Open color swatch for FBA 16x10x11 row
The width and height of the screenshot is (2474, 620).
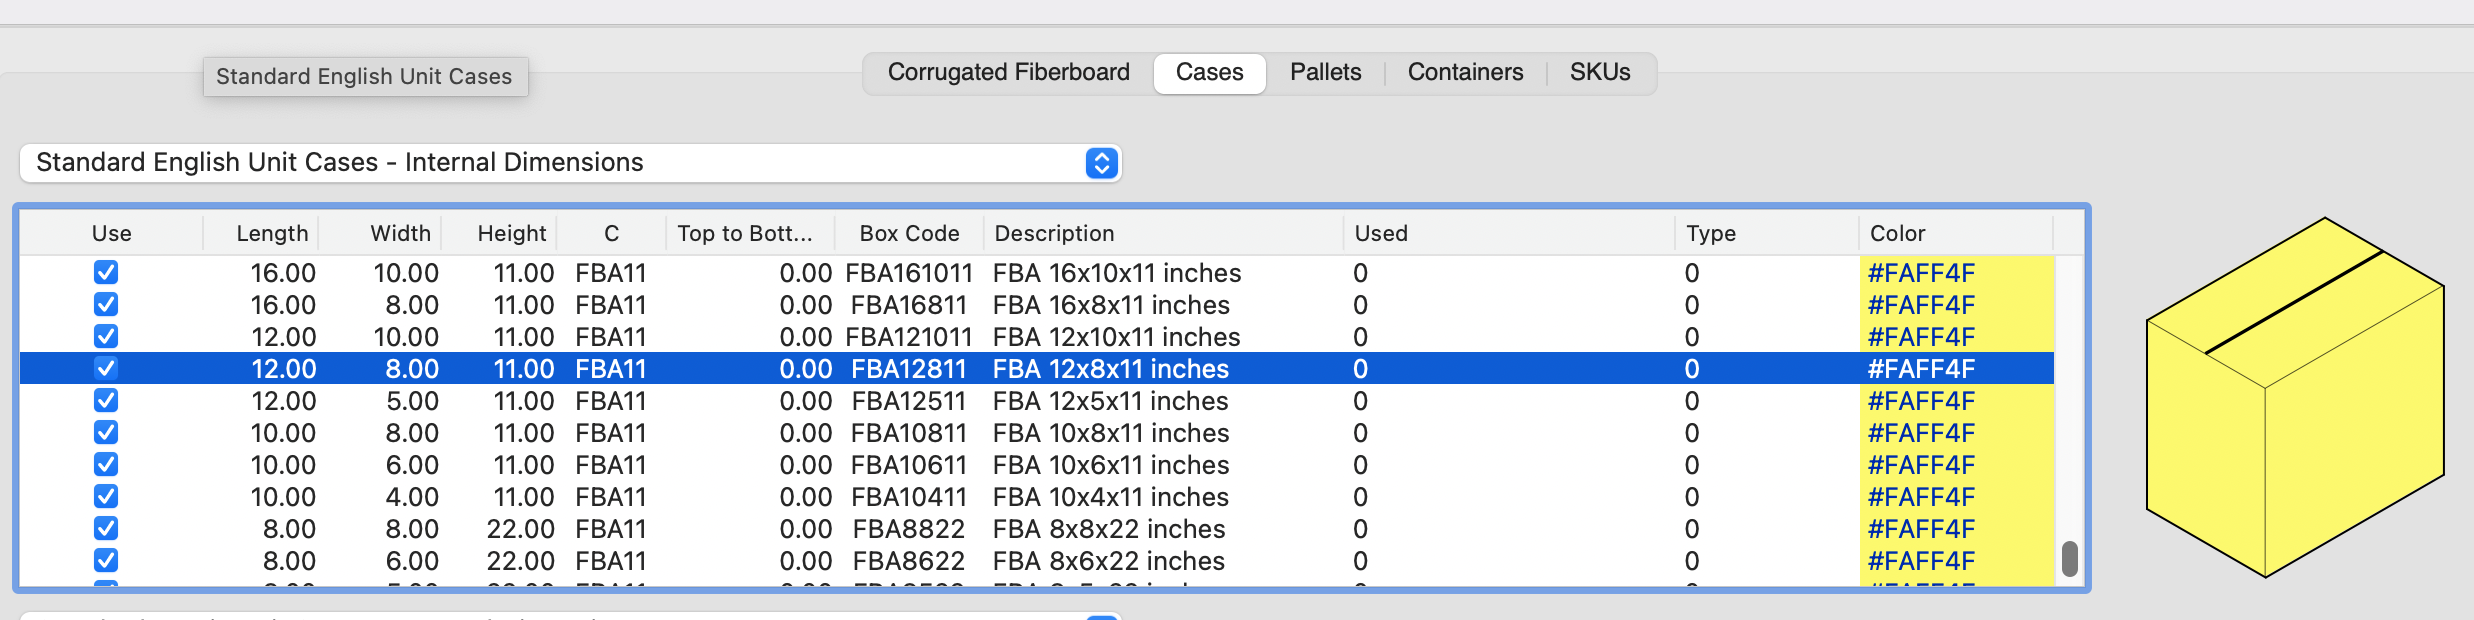tap(1957, 272)
